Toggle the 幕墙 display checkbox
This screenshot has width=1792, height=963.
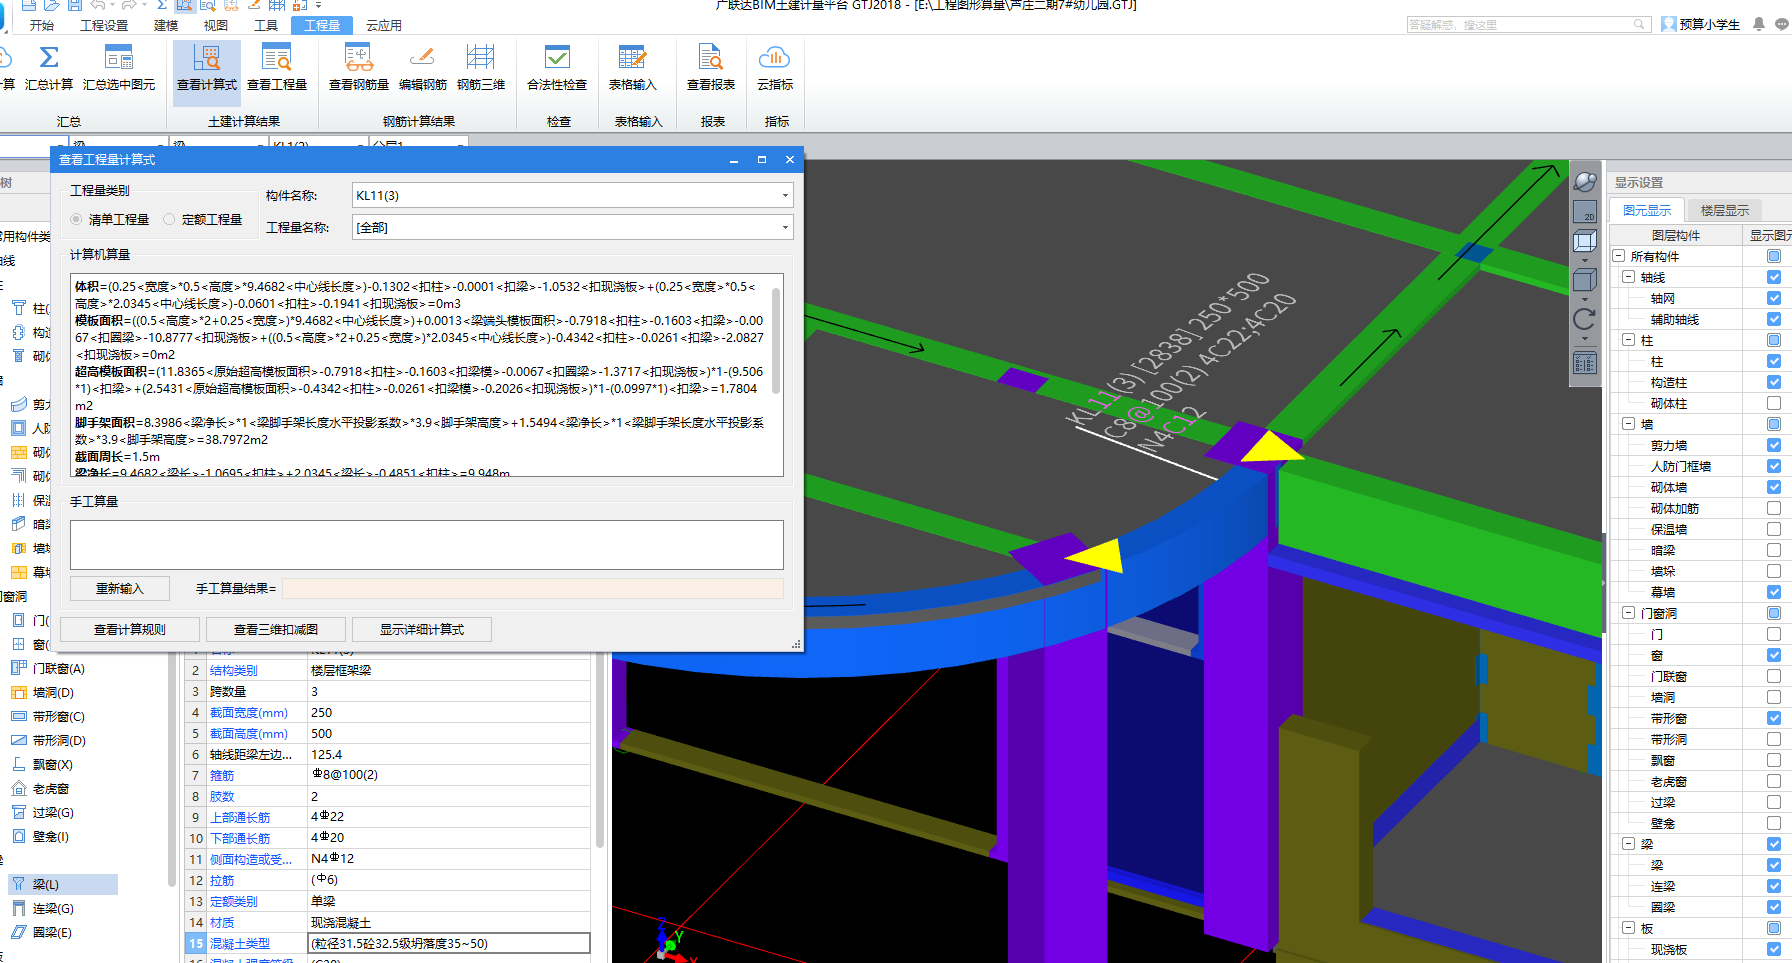[1774, 592]
